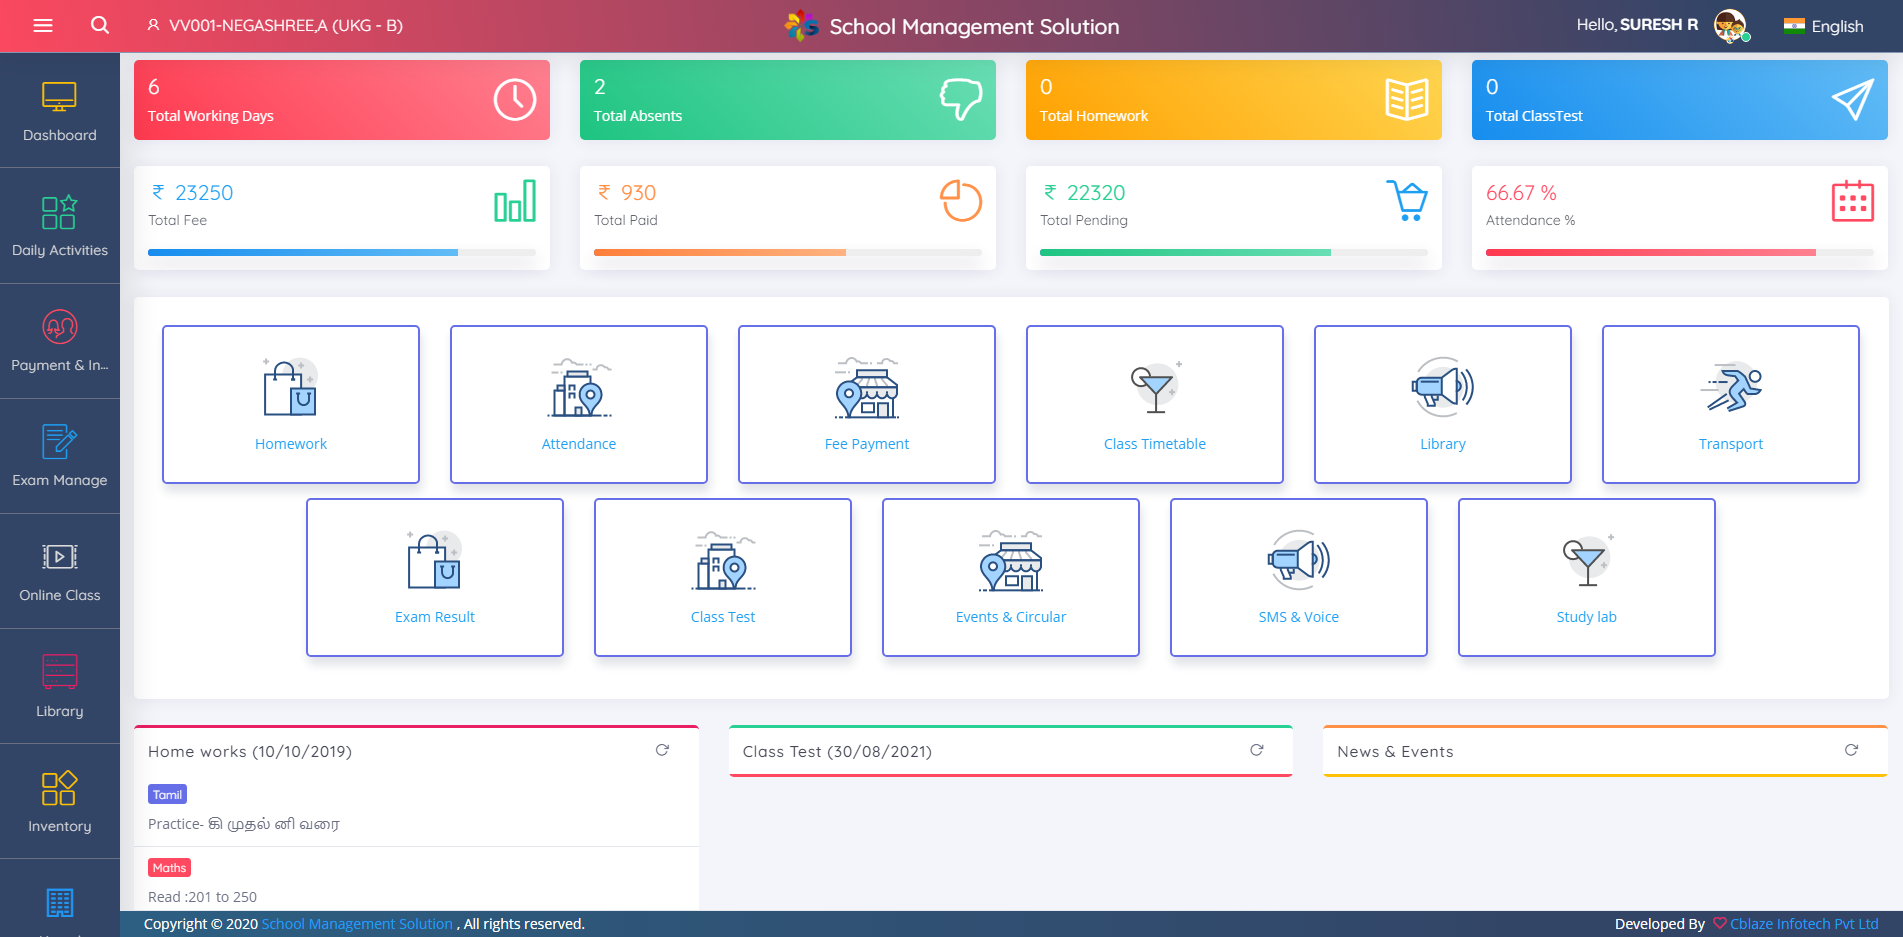Open the Class Timetable tile
1903x937 pixels.
point(1155,404)
